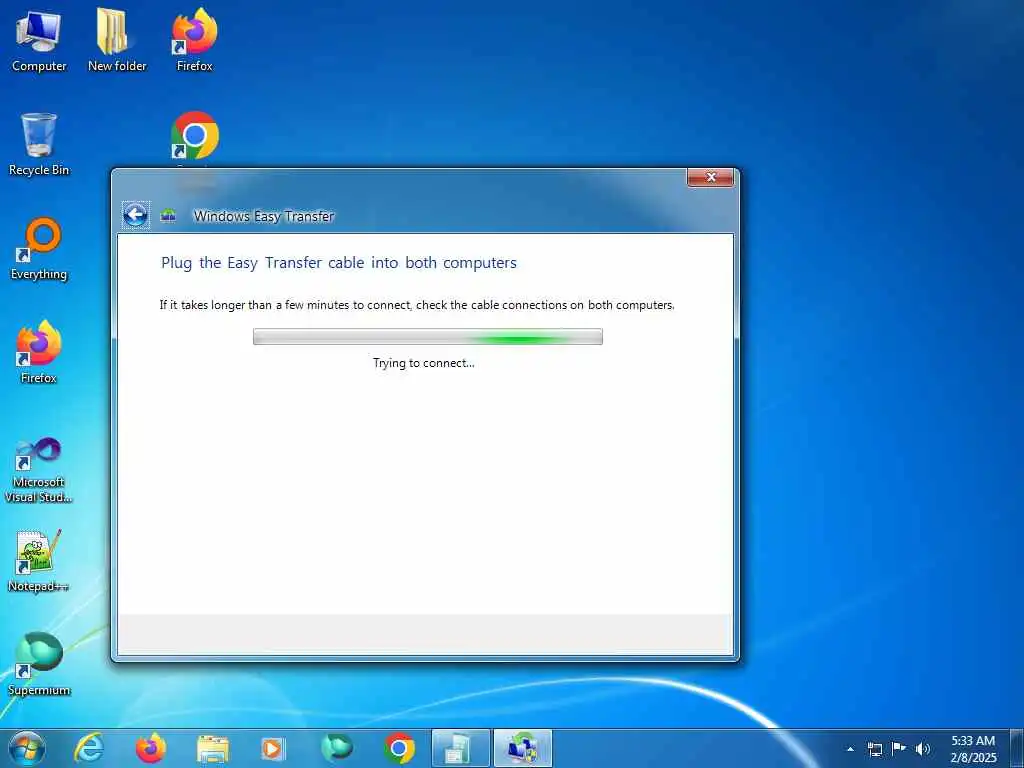Launch Internet Explorer from the taskbar

[x=89, y=748]
